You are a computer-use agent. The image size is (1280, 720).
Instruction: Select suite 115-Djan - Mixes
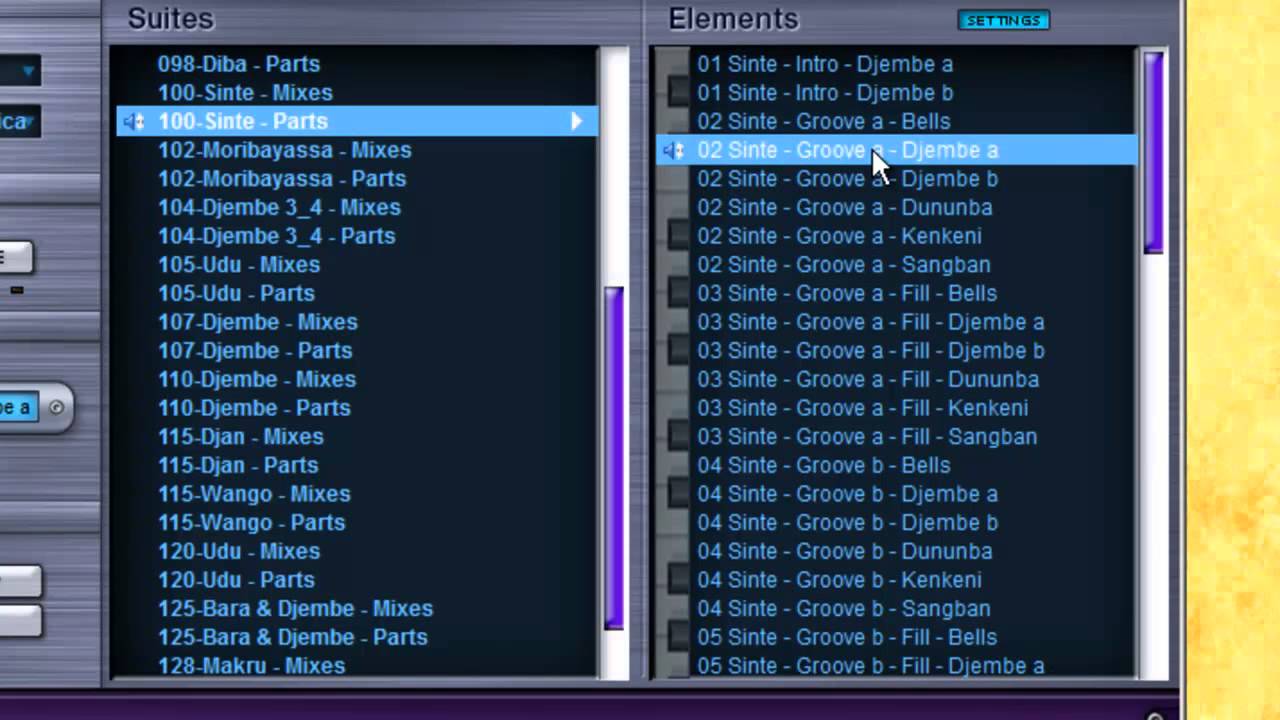(x=241, y=437)
